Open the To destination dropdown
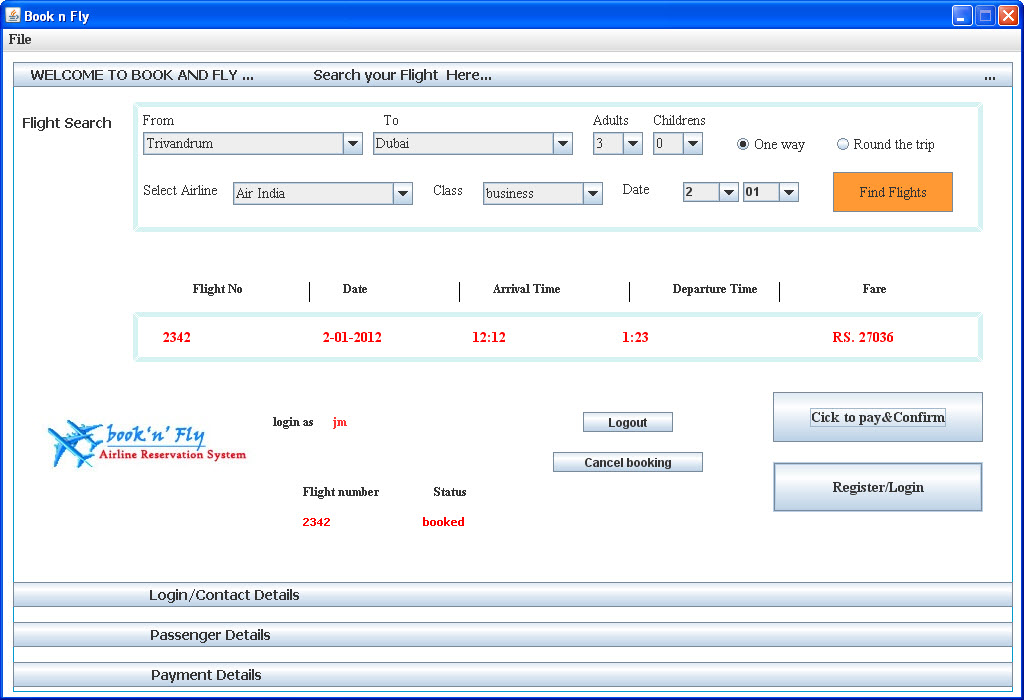Screen dimensions: 1024x700 point(473,144)
